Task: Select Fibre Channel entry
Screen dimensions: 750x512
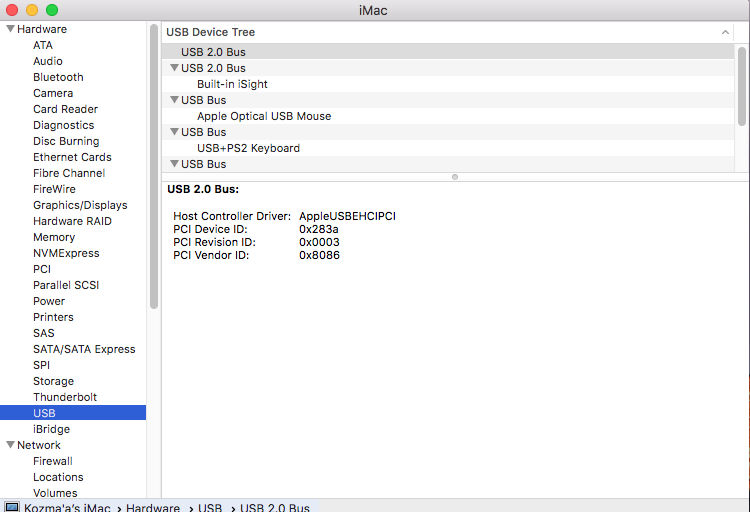Action: [69, 173]
